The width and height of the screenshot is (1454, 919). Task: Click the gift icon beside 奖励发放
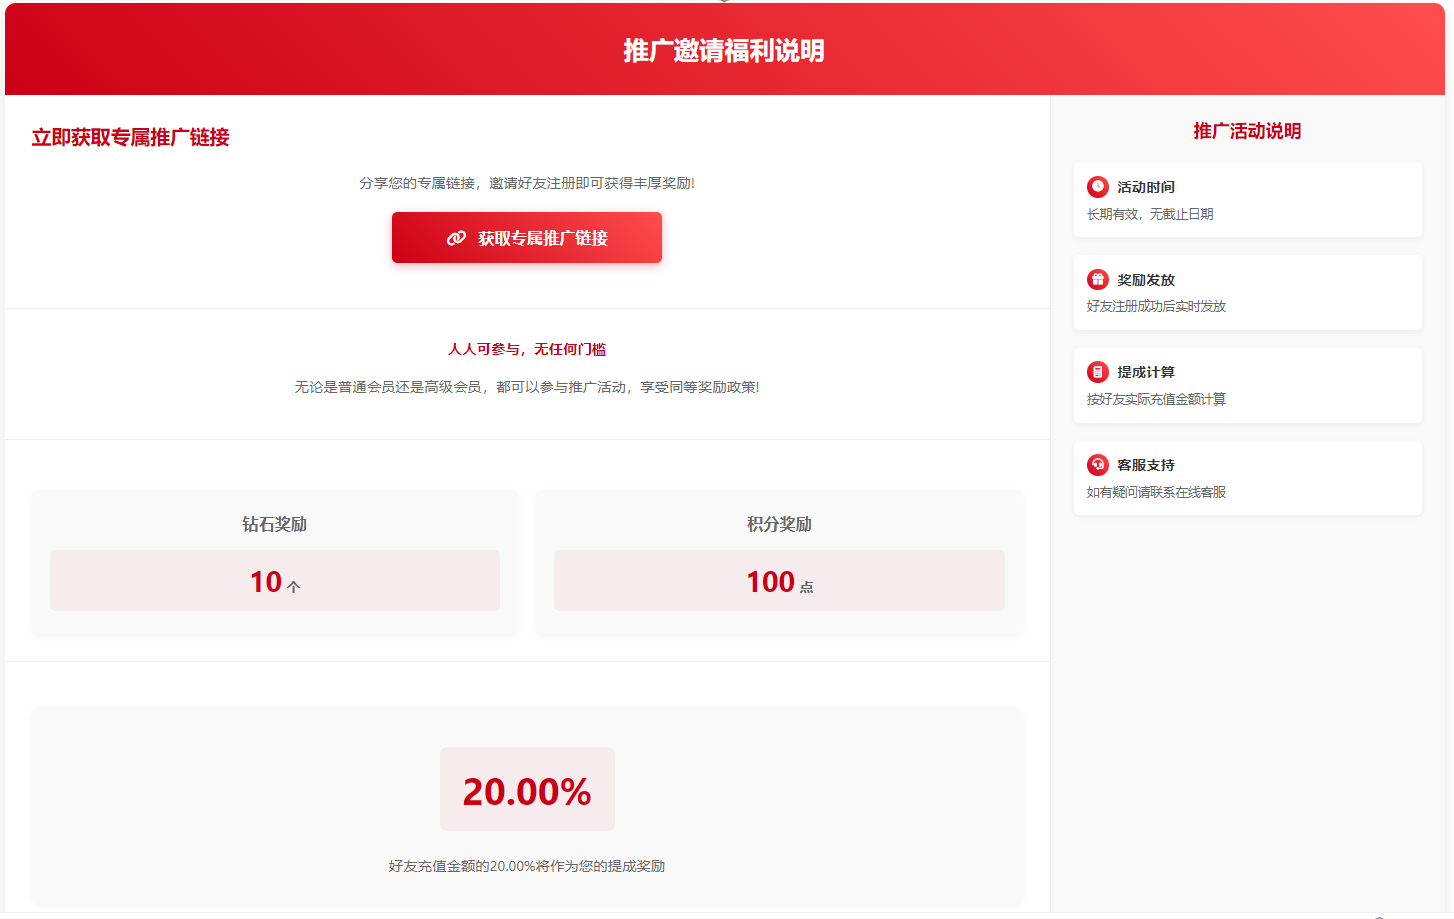coord(1097,280)
